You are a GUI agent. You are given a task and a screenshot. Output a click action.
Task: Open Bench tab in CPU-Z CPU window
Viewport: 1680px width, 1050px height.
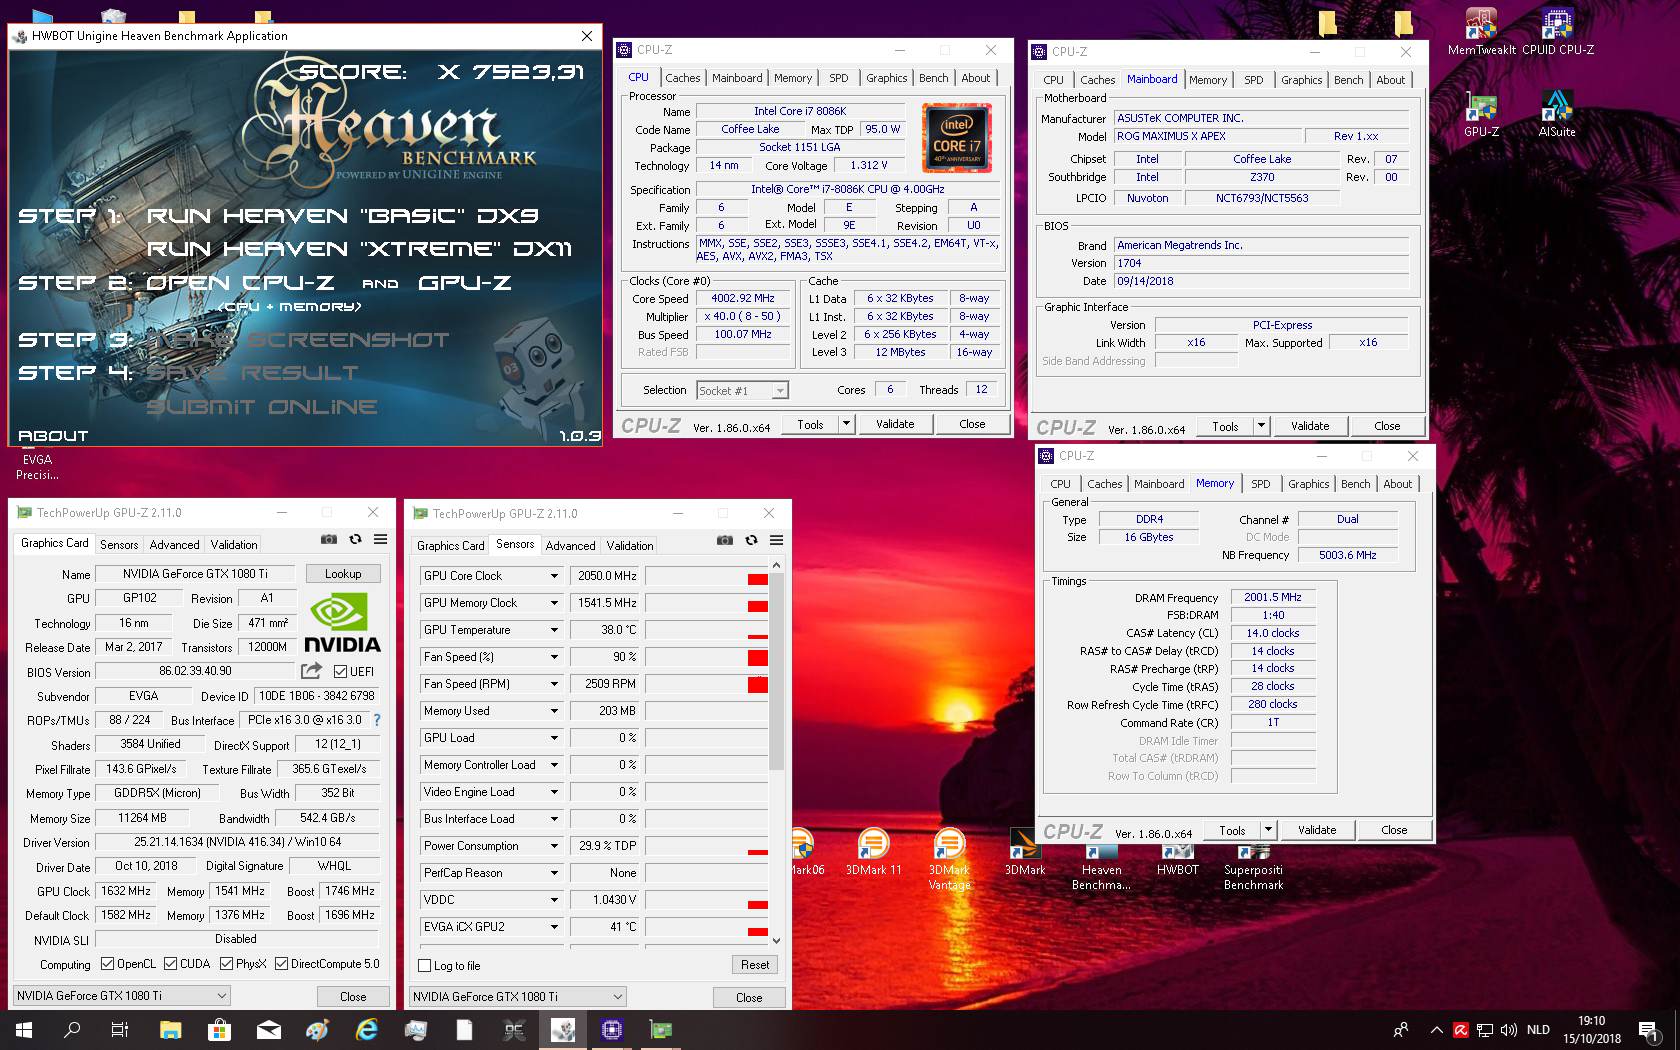tap(933, 78)
